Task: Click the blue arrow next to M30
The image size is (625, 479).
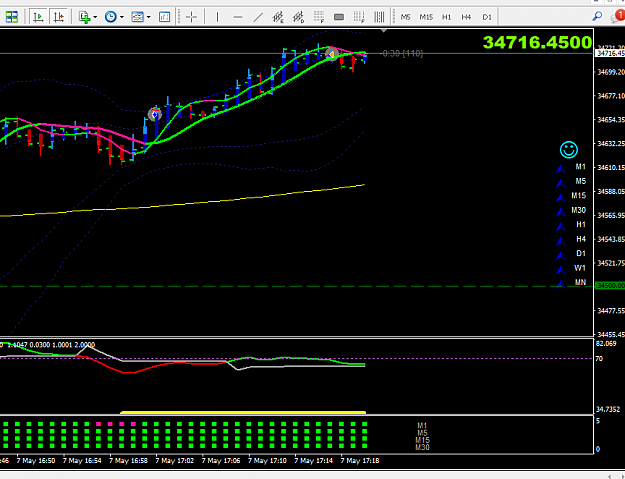Action: click(x=561, y=212)
